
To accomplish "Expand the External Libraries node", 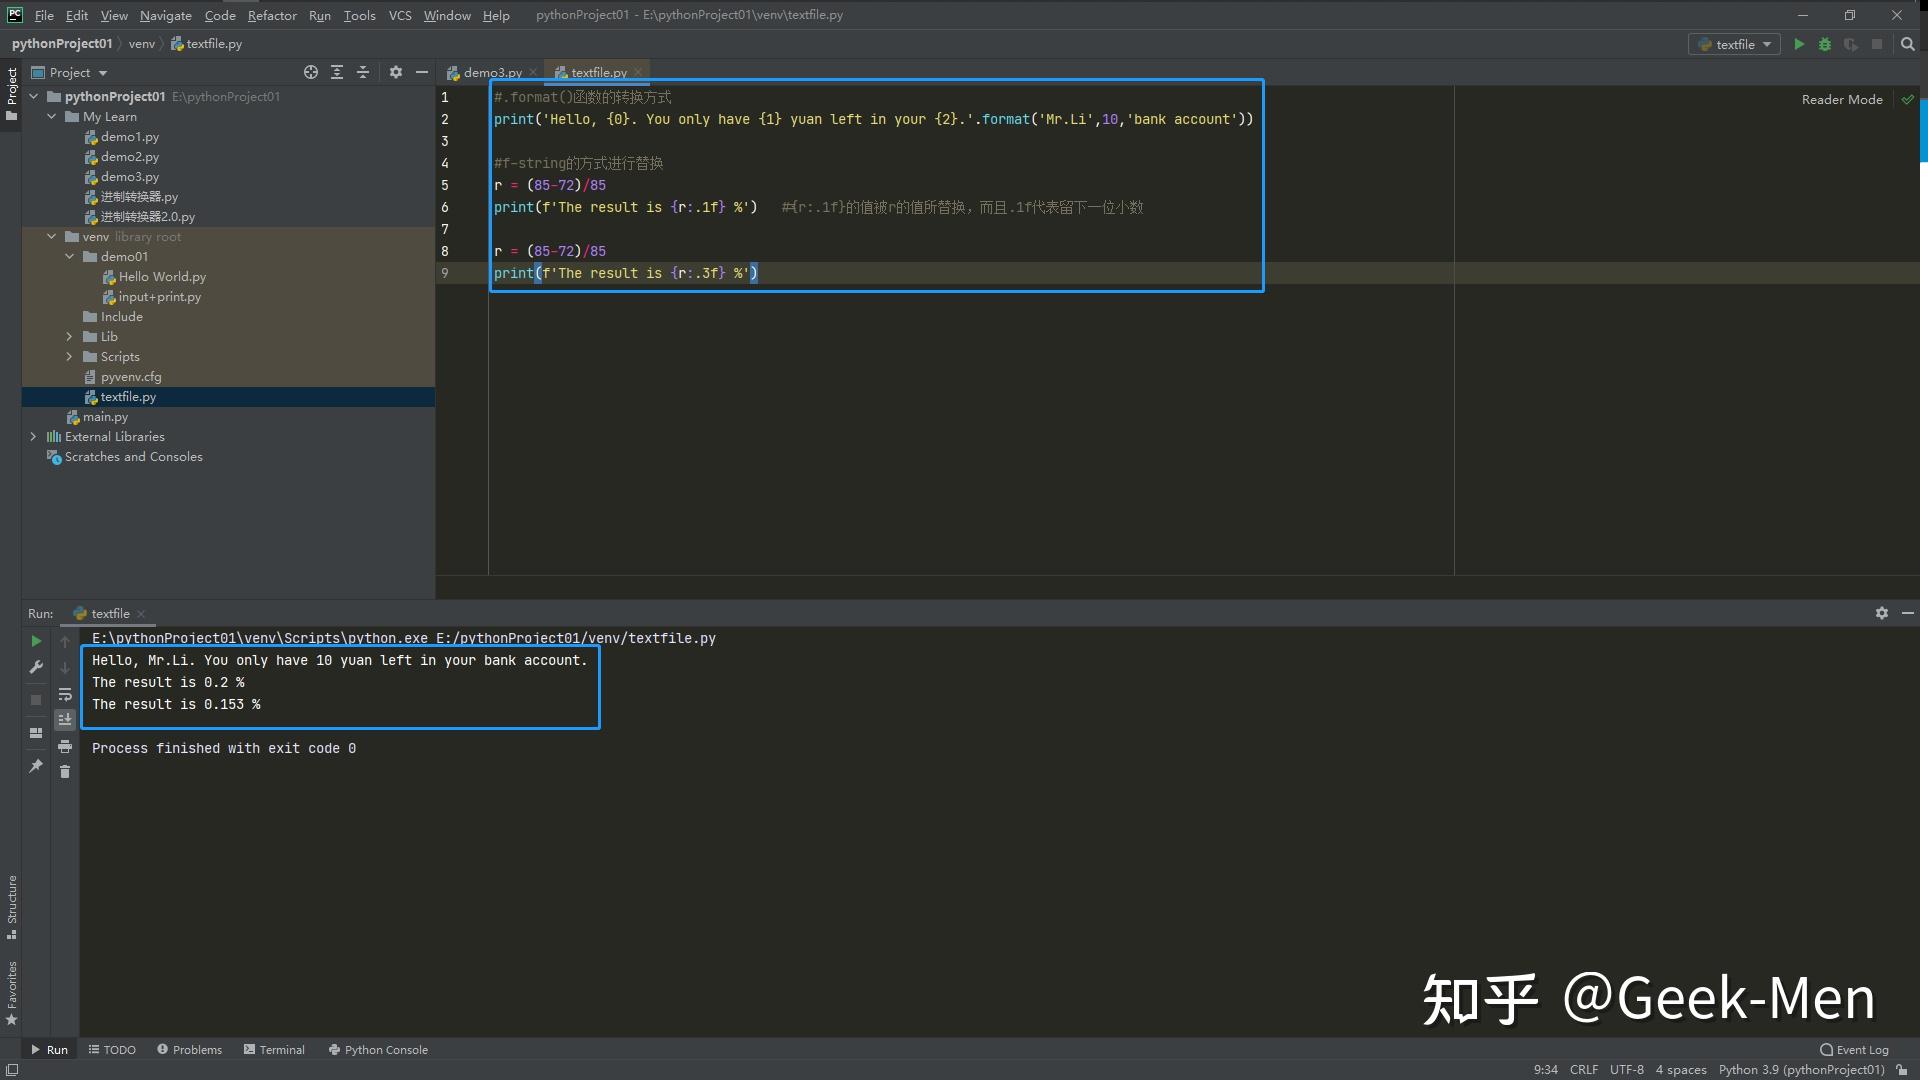I will [33, 437].
